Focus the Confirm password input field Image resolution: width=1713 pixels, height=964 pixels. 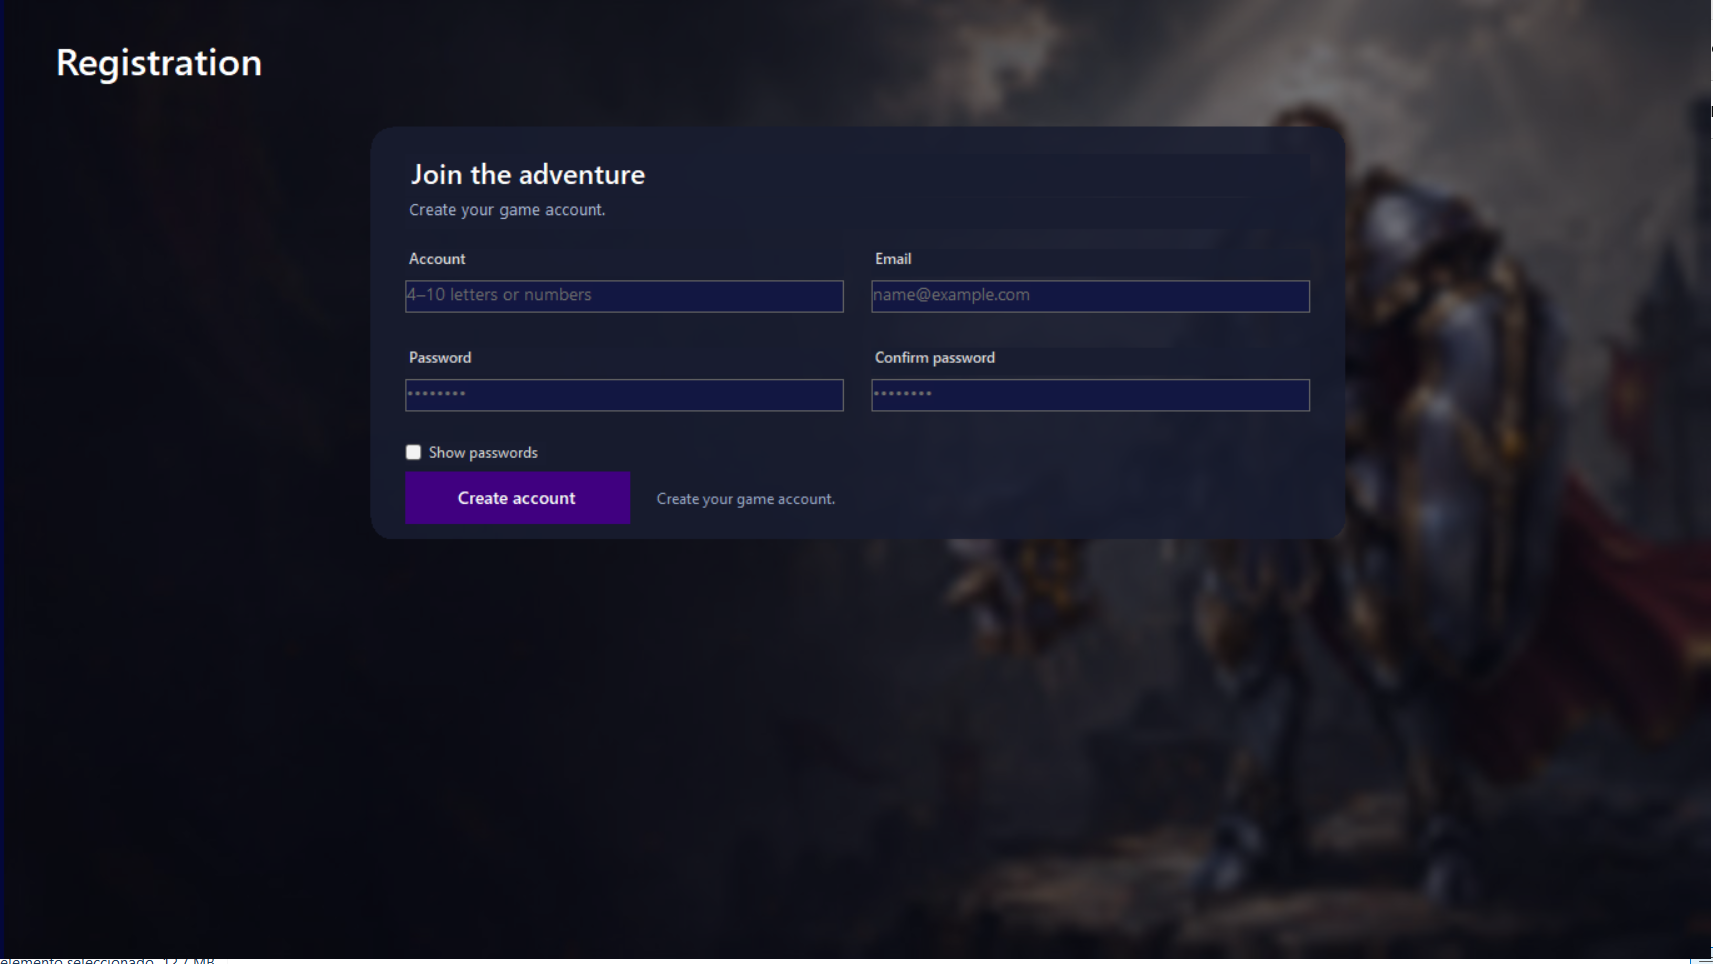coord(1090,395)
